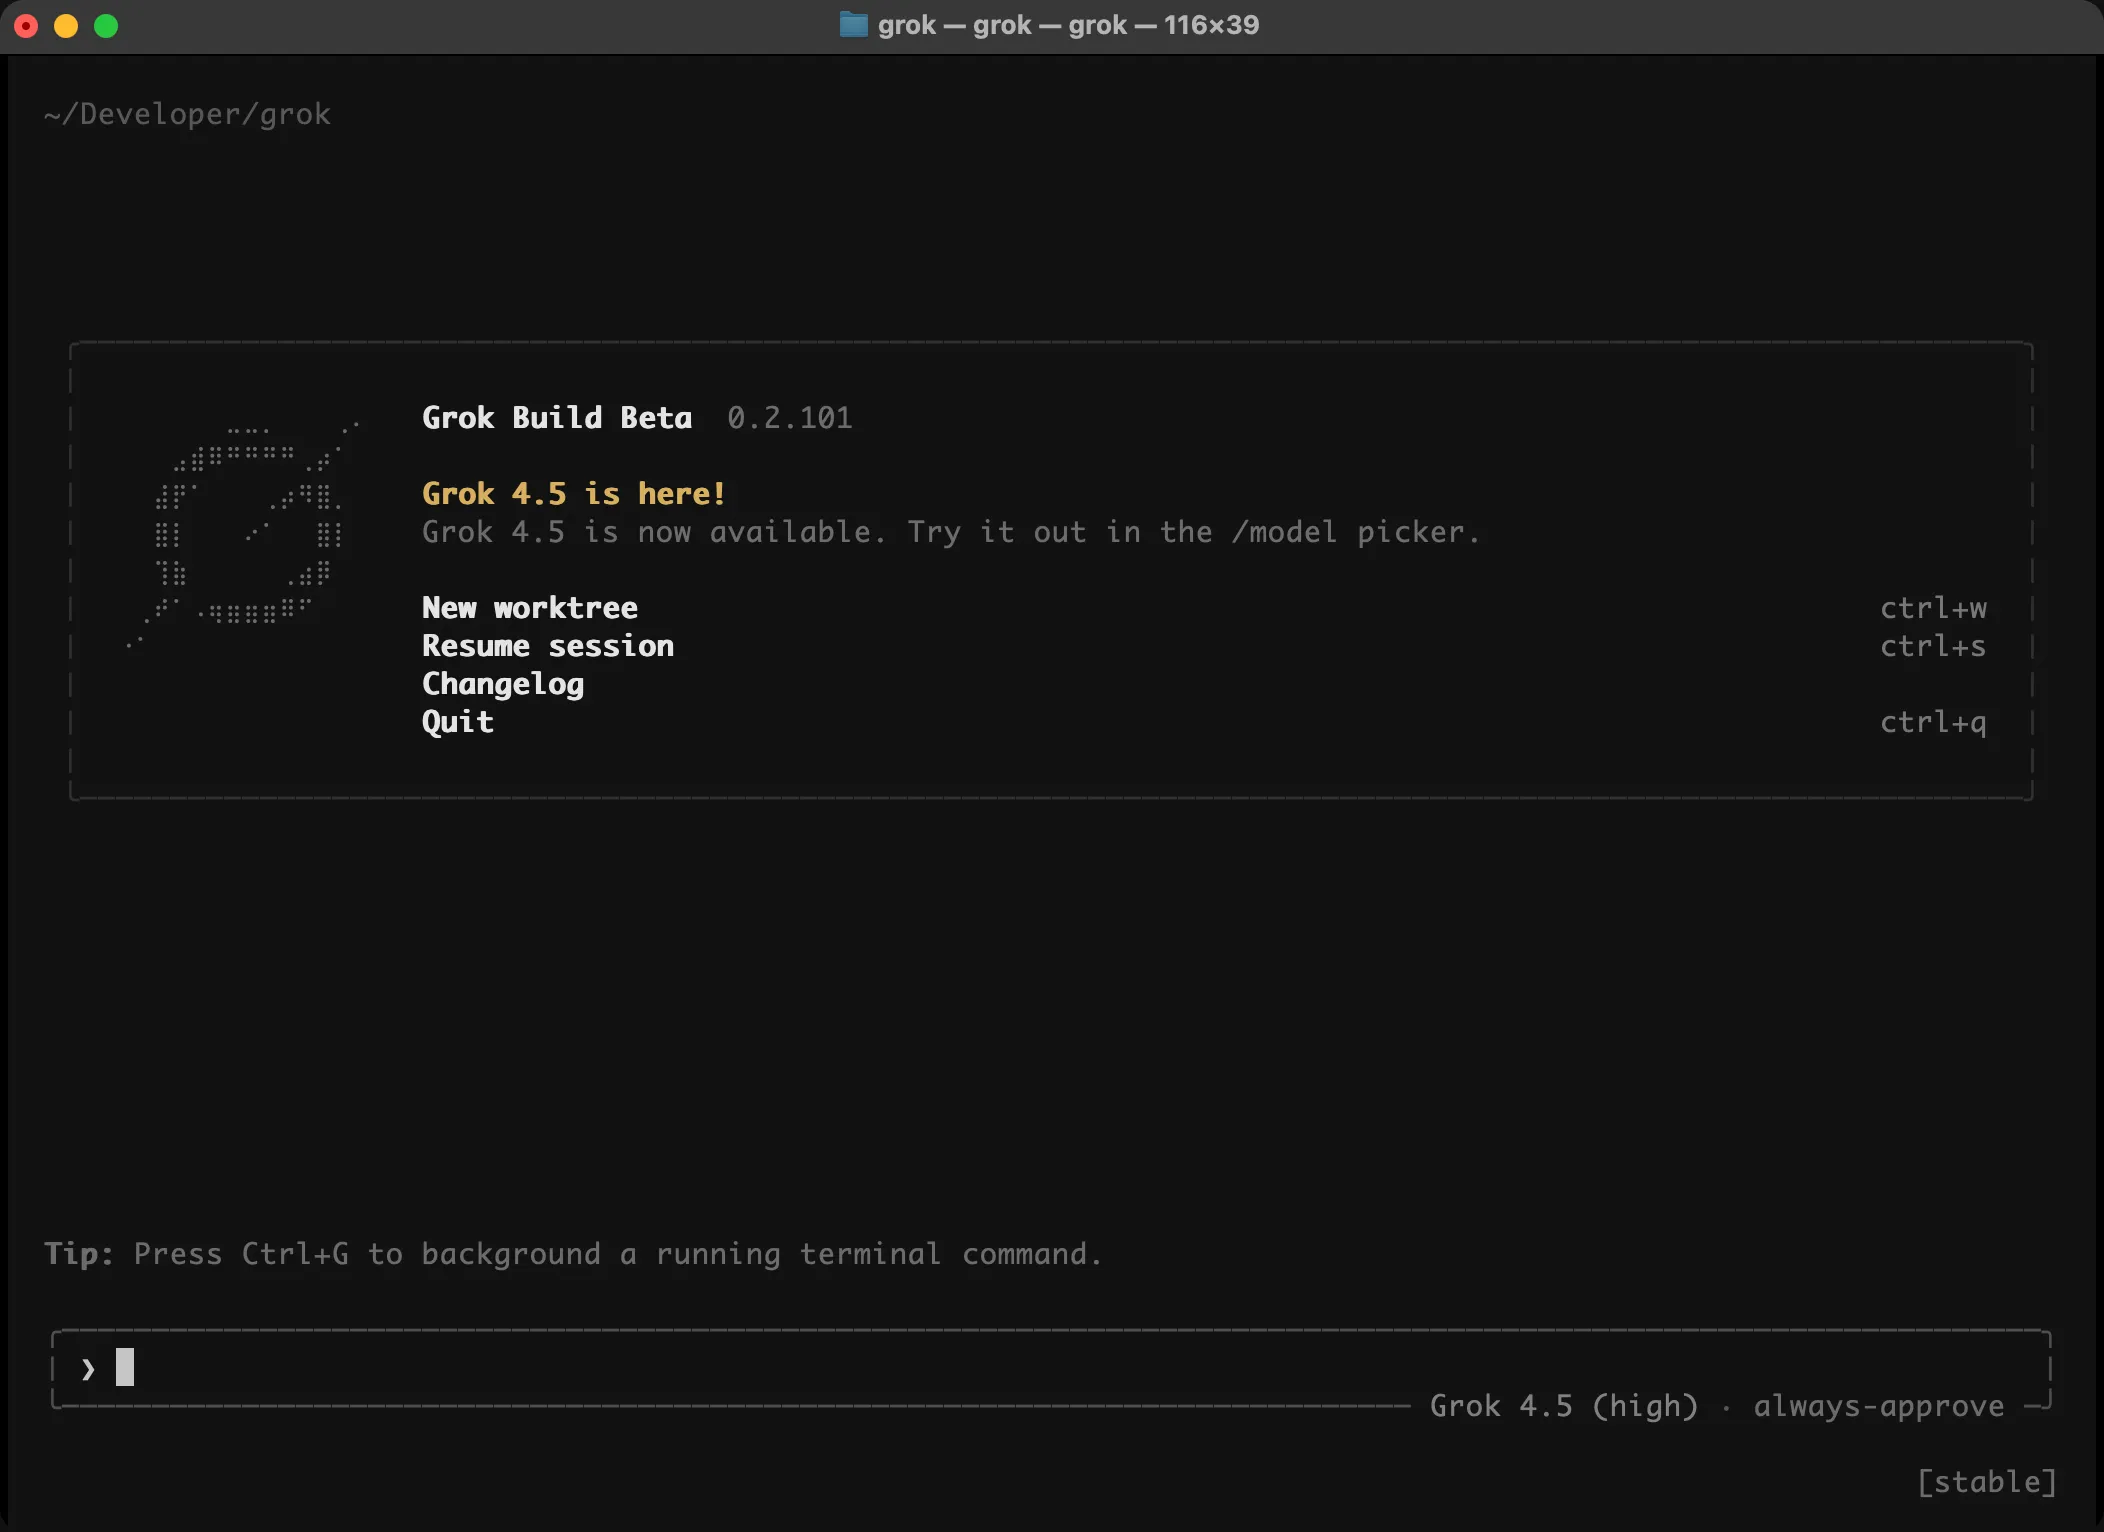Click the folder icon in the title bar
This screenshot has width=2104, height=1532.
click(853, 25)
